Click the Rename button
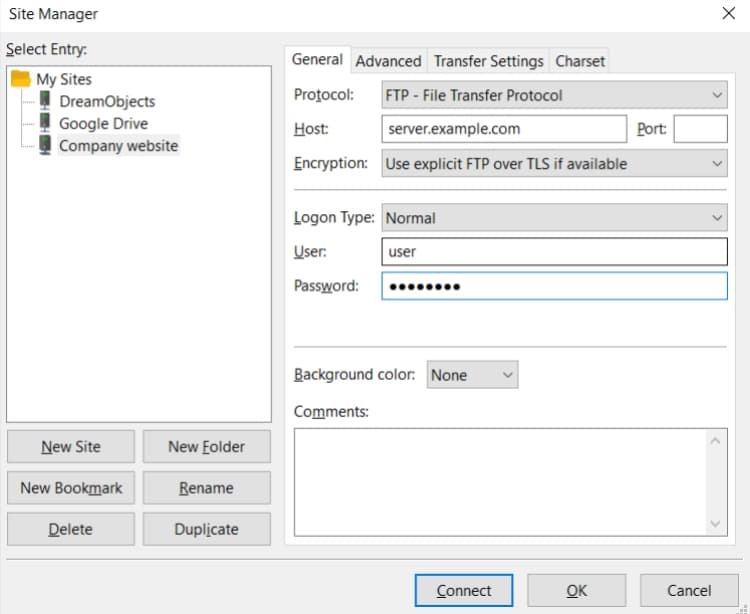Image resolution: width=750 pixels, height=614 pixels. pyautogui.click(x=207, y=488)
